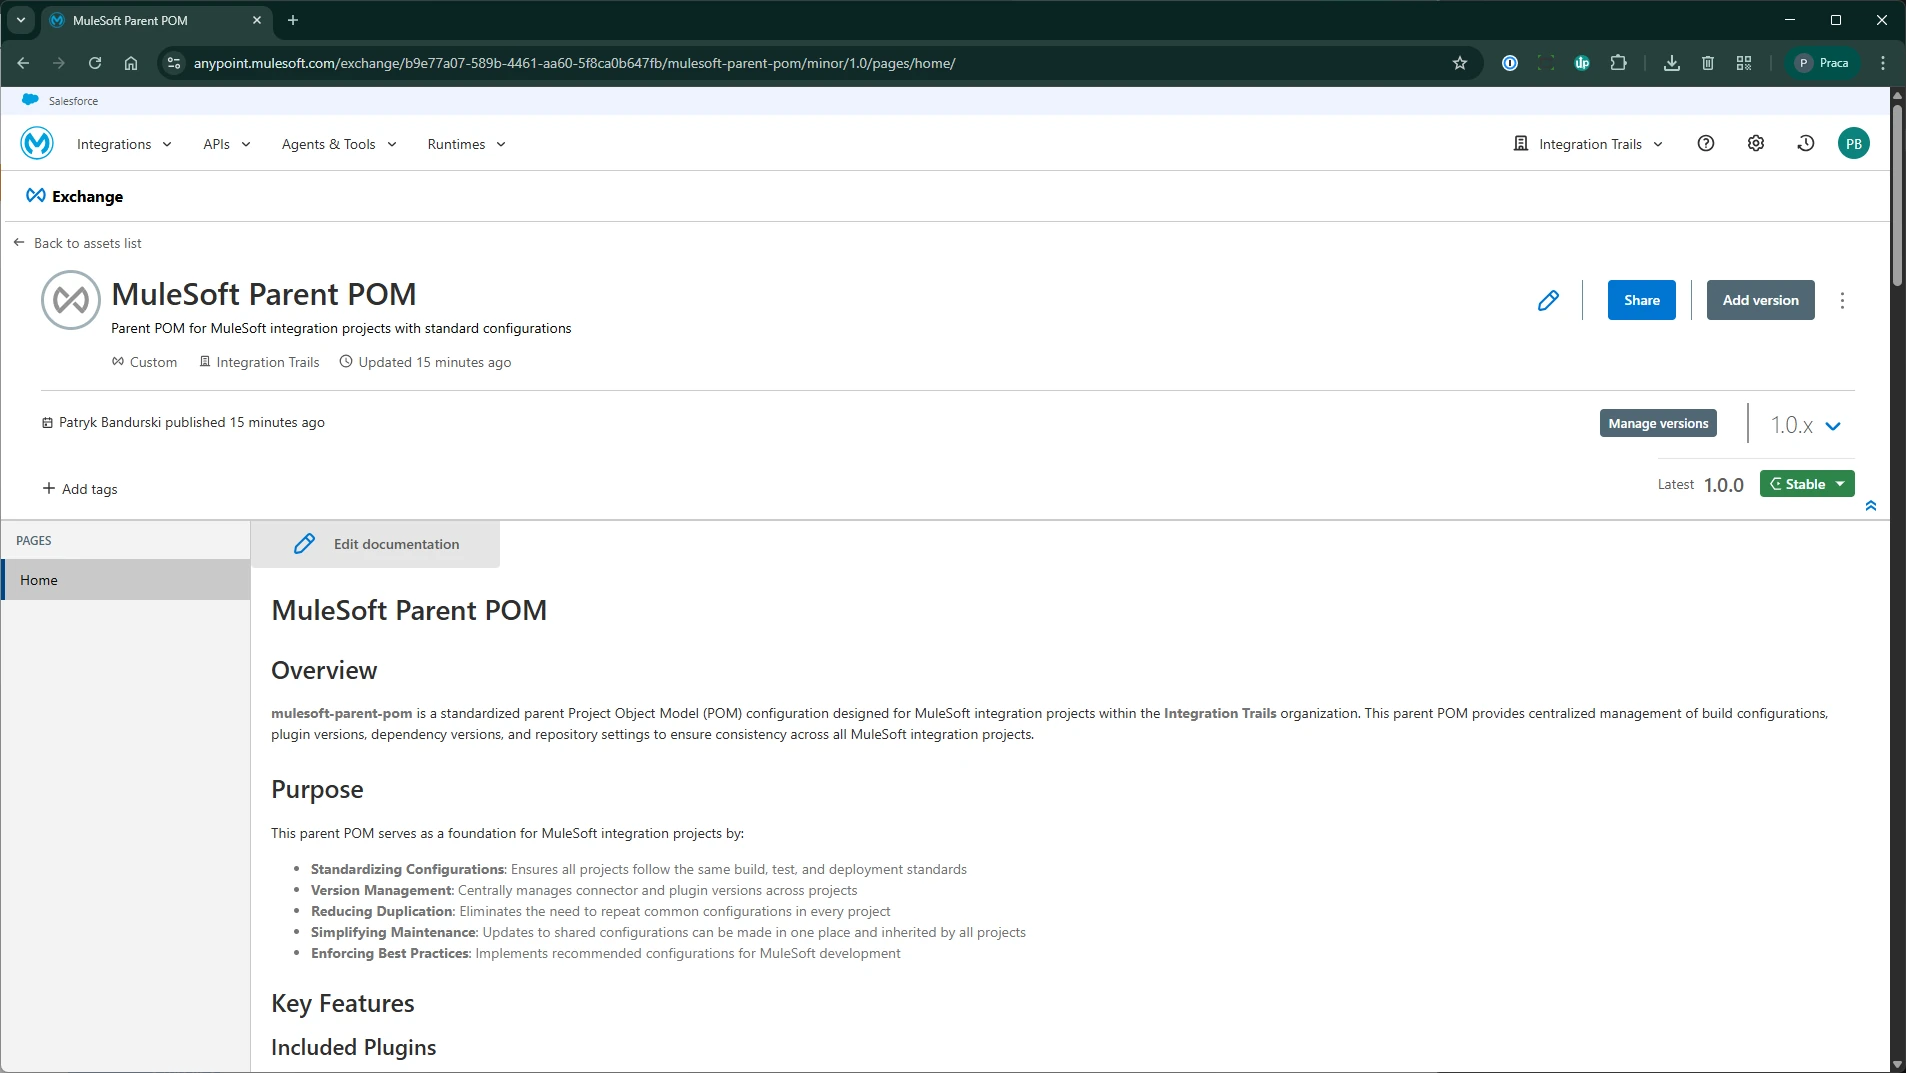Click the Overview heading

tap(324, 670)
